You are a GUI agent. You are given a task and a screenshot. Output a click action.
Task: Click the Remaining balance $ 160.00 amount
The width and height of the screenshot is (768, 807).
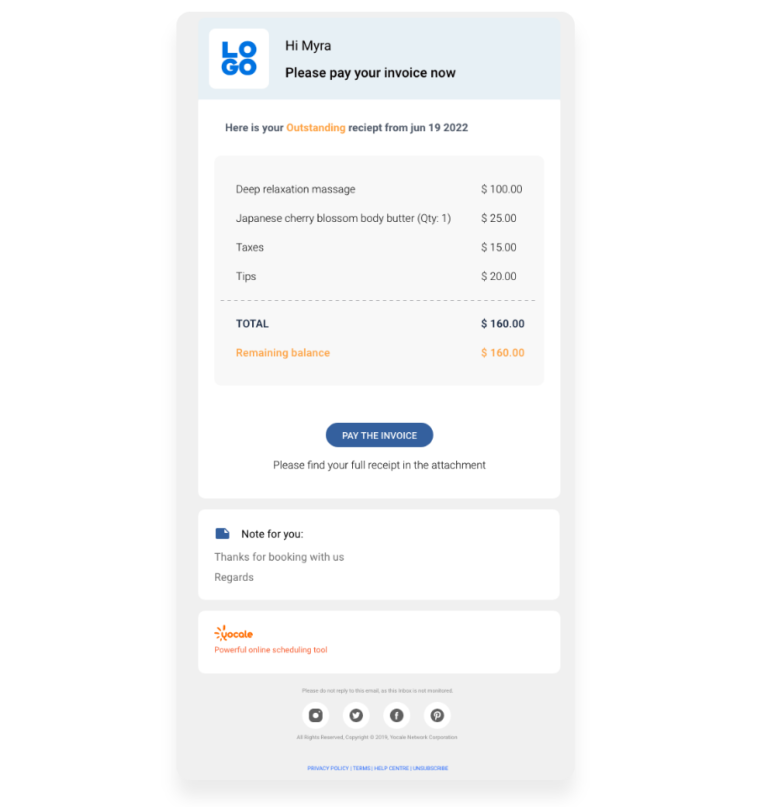[503, 353]
